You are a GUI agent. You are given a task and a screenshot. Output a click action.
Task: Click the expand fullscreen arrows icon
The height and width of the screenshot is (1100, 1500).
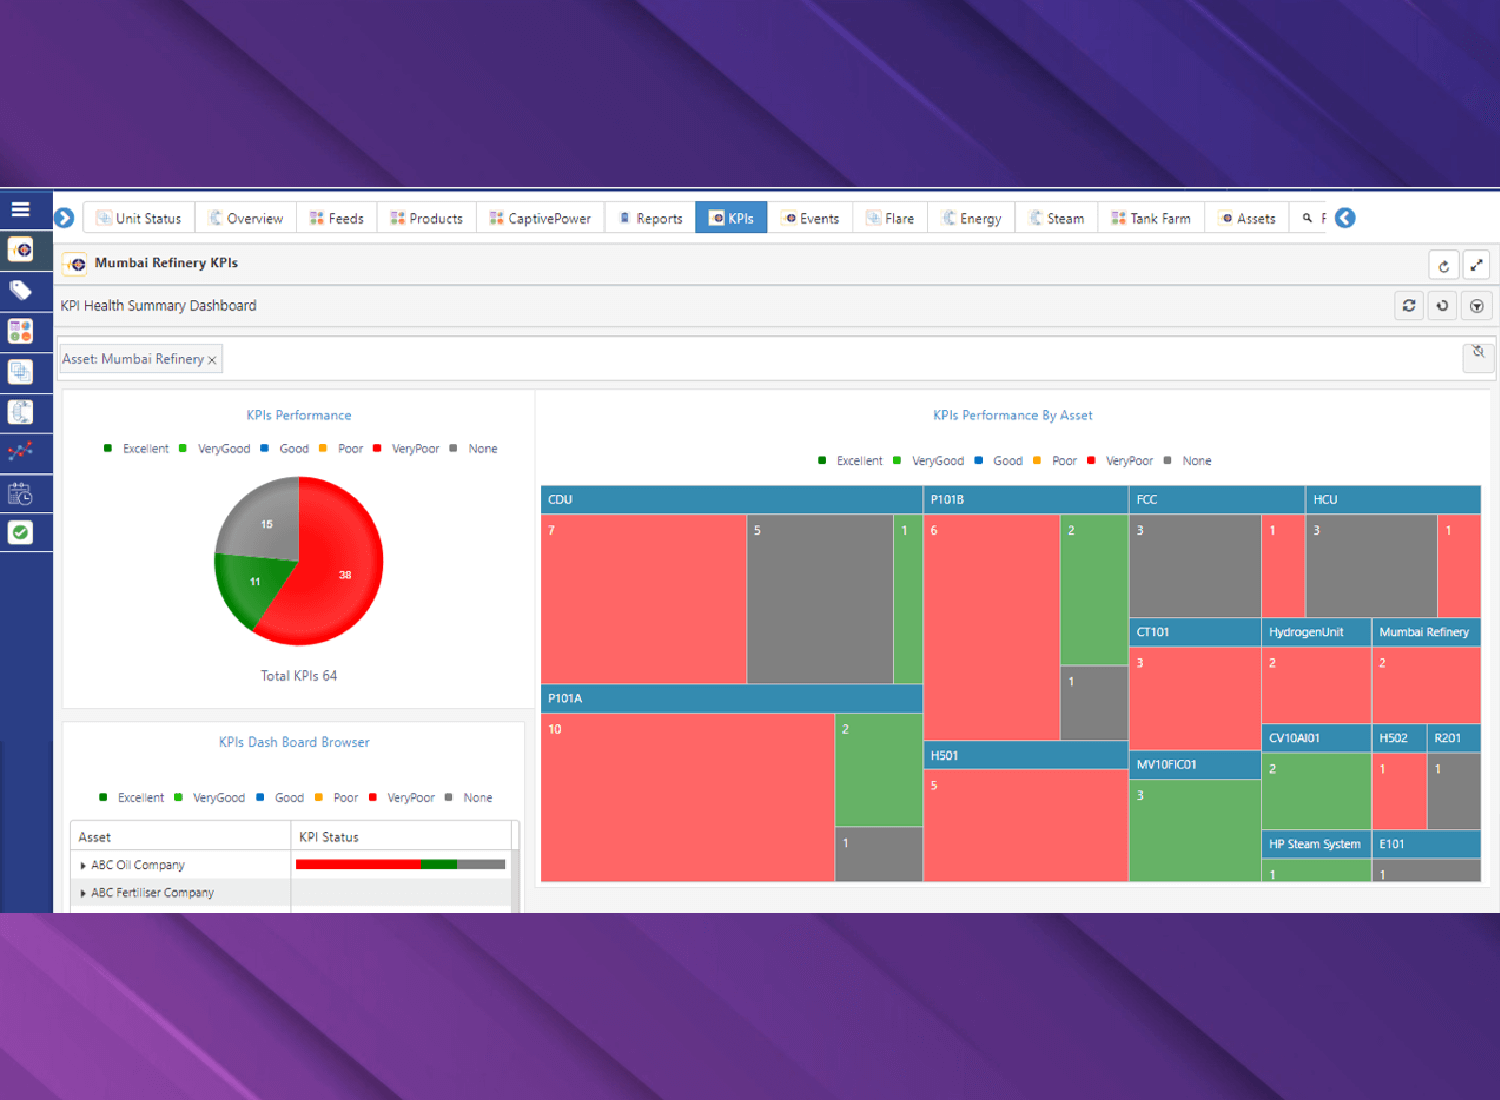pos(1476,265)
